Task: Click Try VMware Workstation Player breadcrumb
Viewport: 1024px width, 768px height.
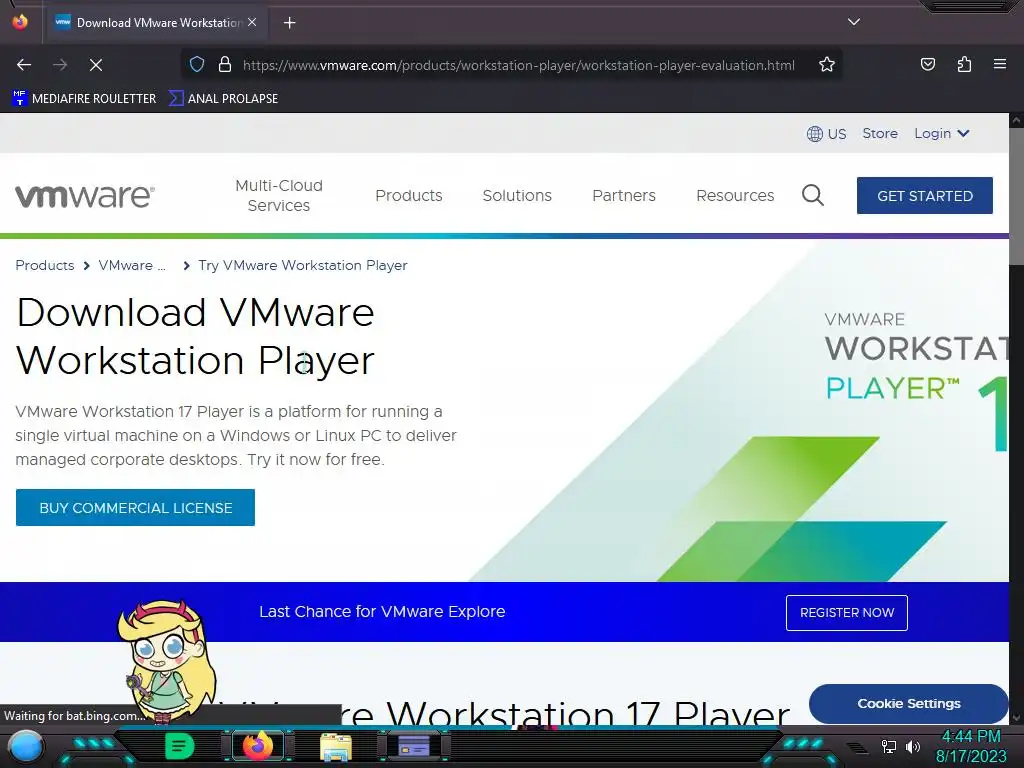Action: pyautogui.click(x=302, y=265)
